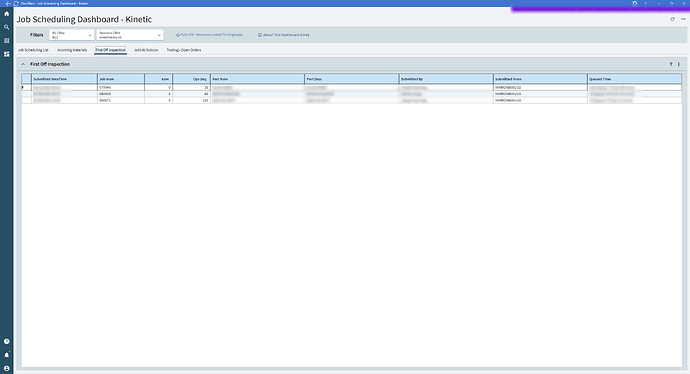The width and height of the screenshot is (690, 374).
Task: Select the row selector of the first grid row
Action: click(x=26, y=88)
